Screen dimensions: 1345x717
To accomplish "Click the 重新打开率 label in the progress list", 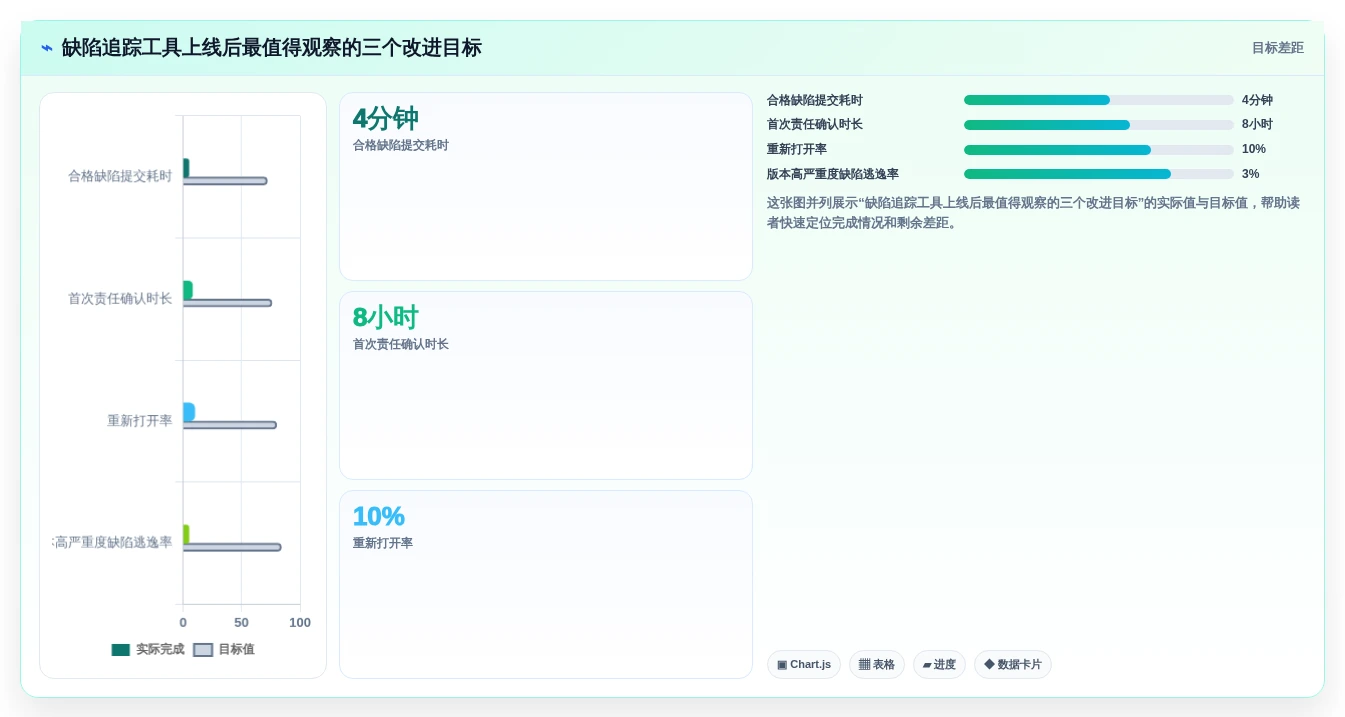I will coord(797,149).
